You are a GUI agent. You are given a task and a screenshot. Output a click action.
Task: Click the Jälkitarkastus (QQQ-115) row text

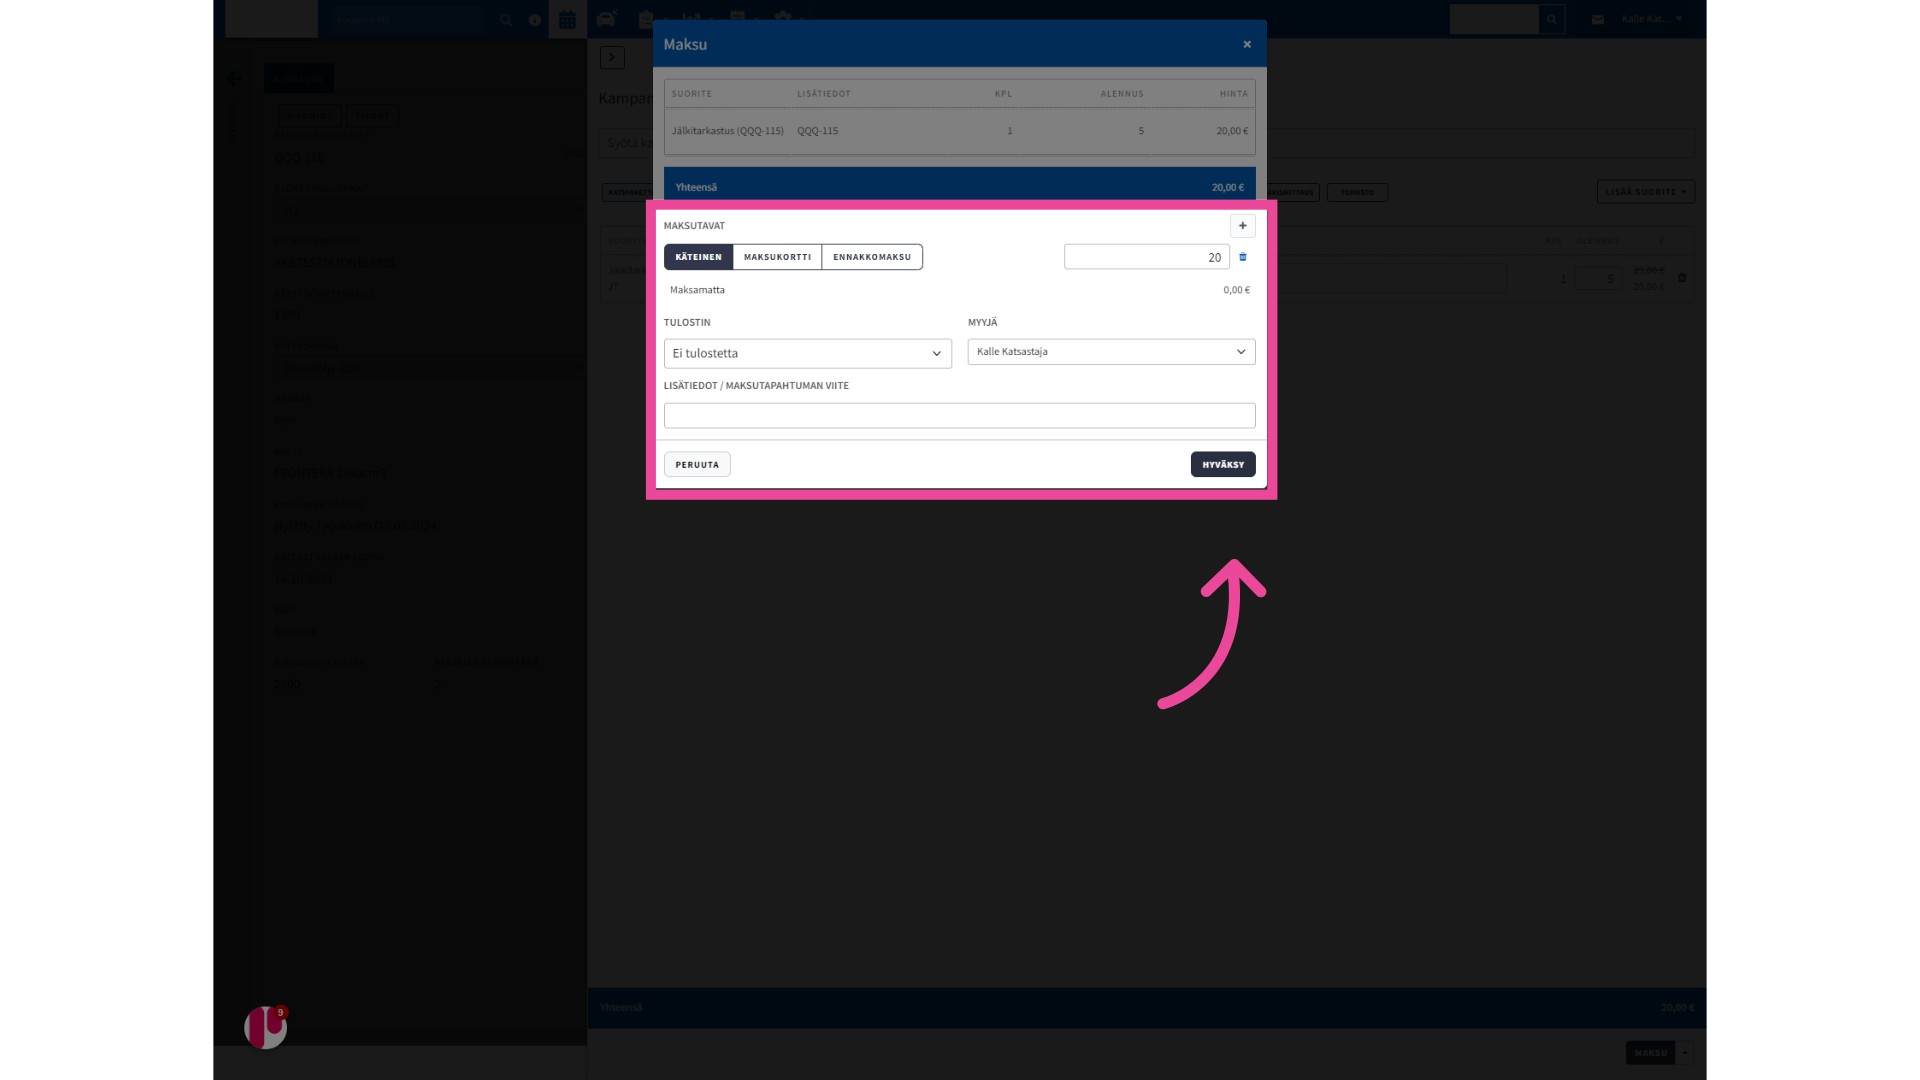click(728, 131)
